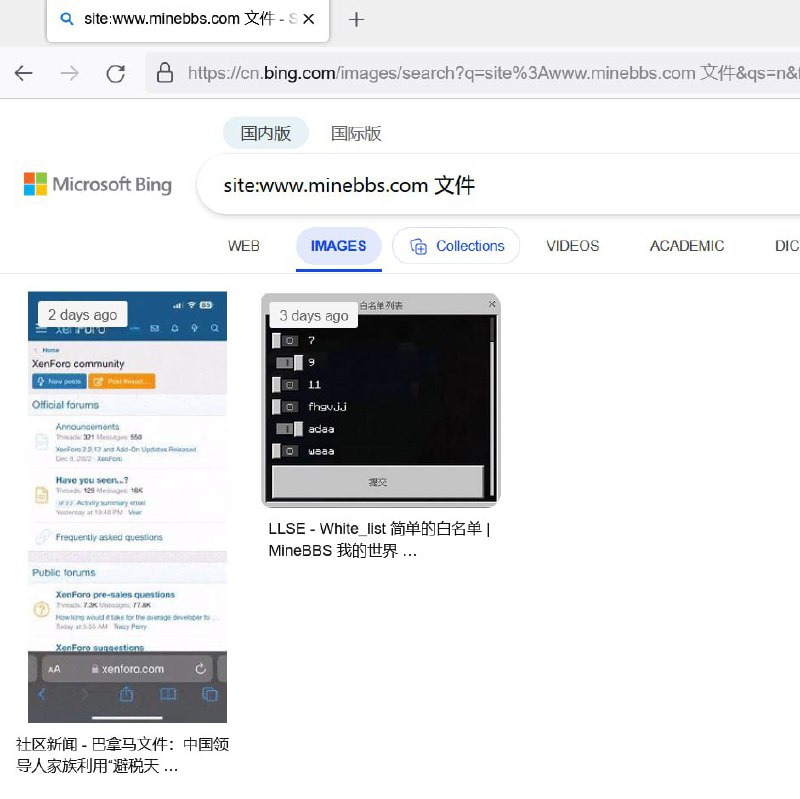The width and height of the screenshot is (800, 799).
Task: Open the VIDEOS search tab
Action: (572, 246)
